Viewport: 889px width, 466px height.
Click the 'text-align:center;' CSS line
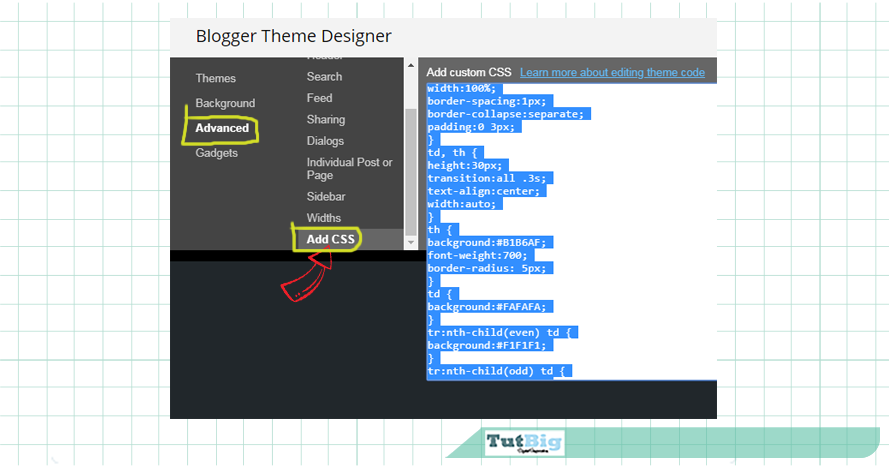click(484, 191)
